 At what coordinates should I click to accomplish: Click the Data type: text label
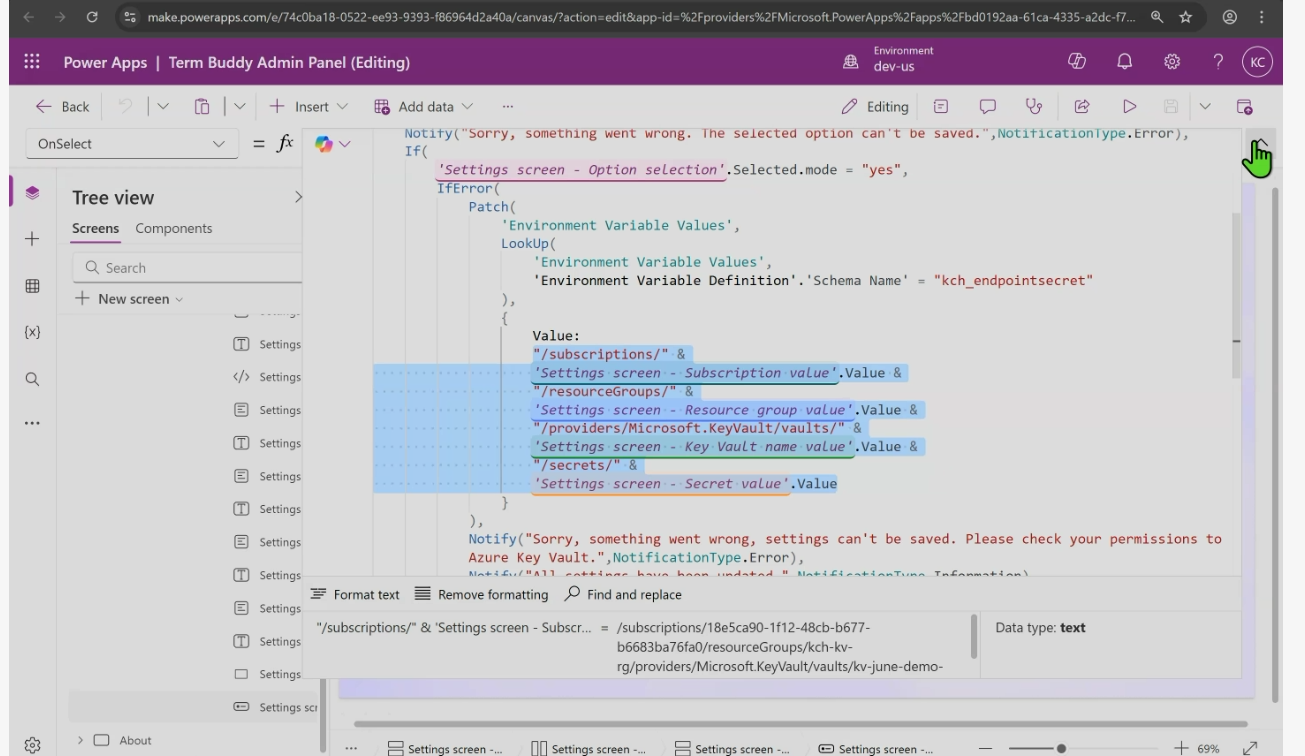[1040, 628]
